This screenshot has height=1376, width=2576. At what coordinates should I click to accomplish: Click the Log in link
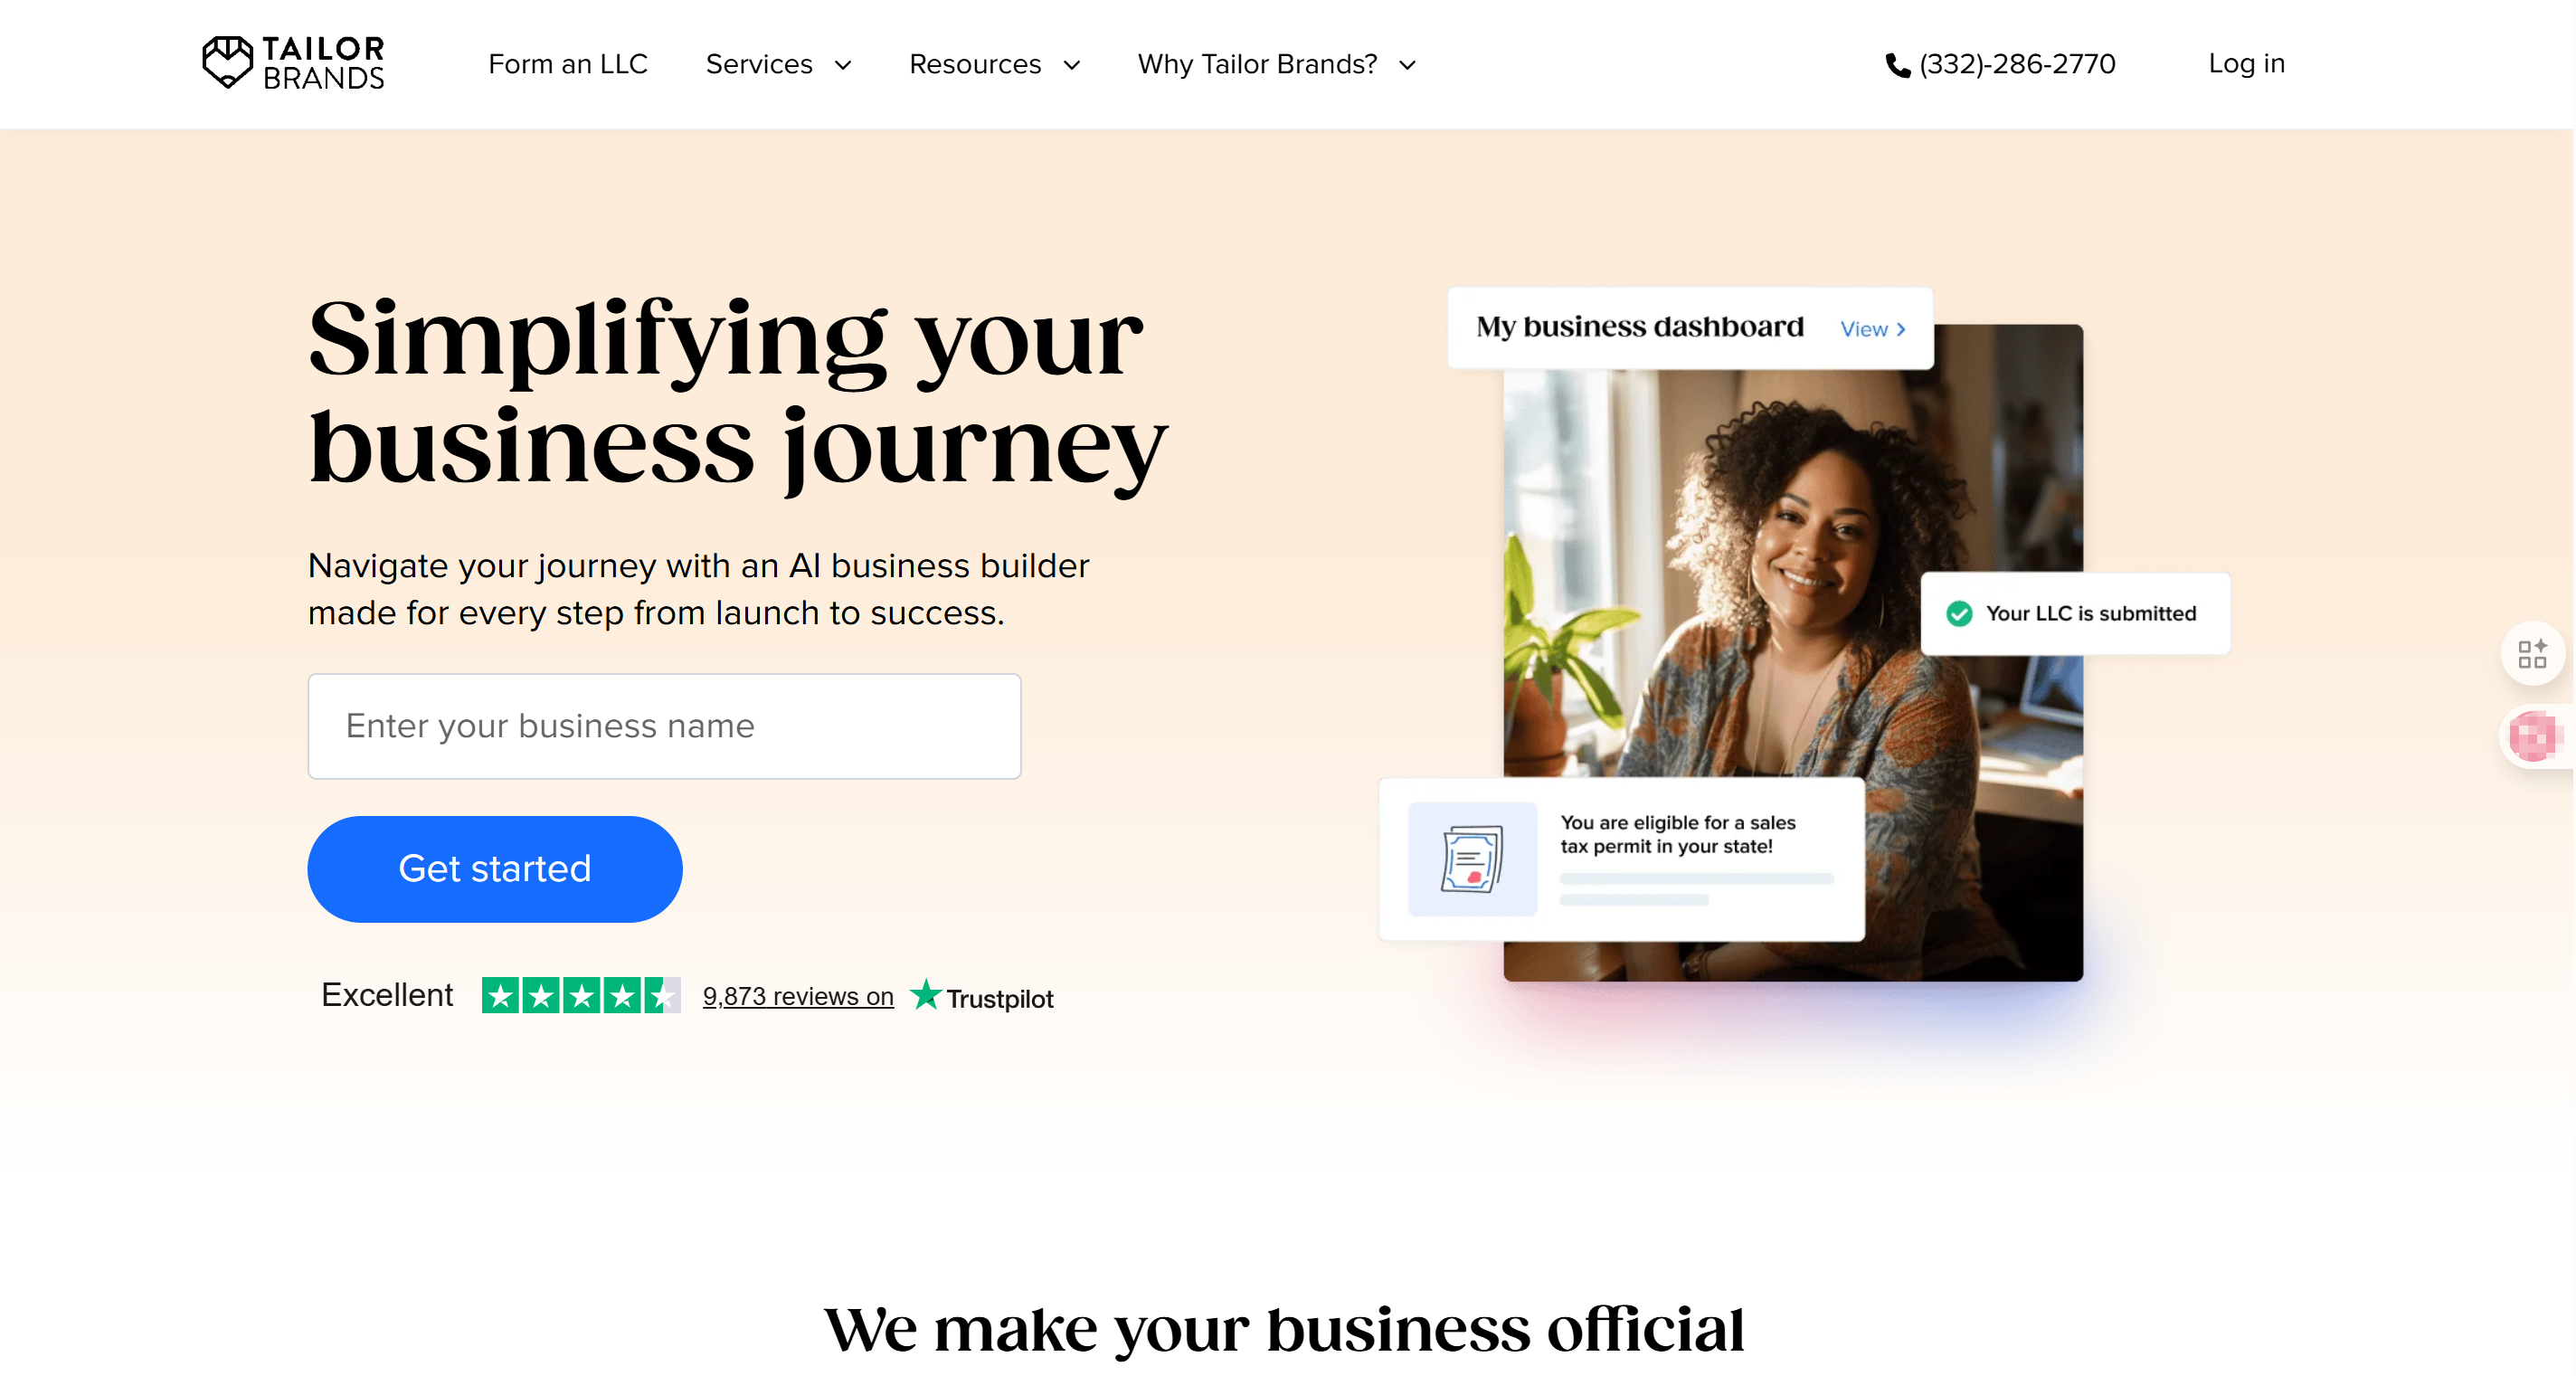pyautogui.click(x=2246, y=63)
